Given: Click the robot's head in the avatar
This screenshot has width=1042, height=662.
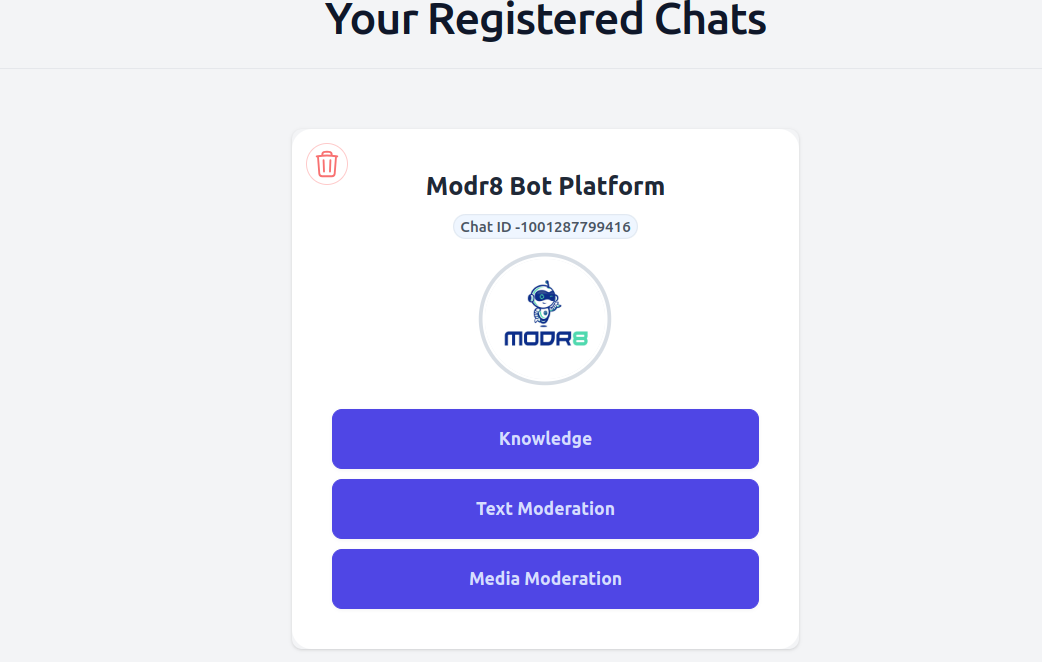Looking at the screenshot, I should coord(542,294).
